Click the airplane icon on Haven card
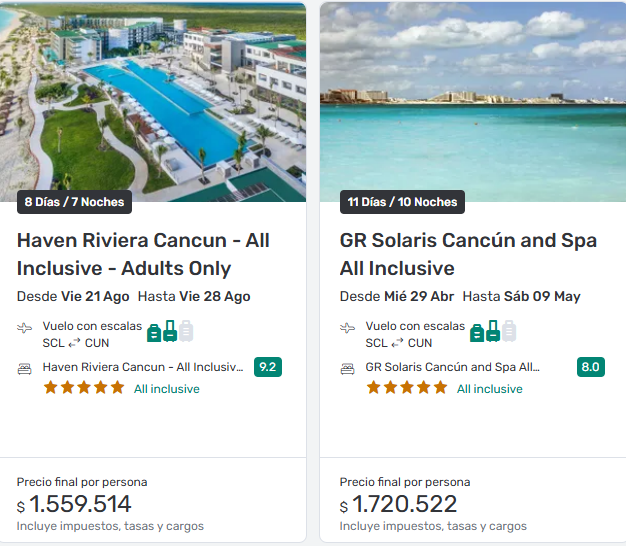The image size is (626, 546). [25, 327]
